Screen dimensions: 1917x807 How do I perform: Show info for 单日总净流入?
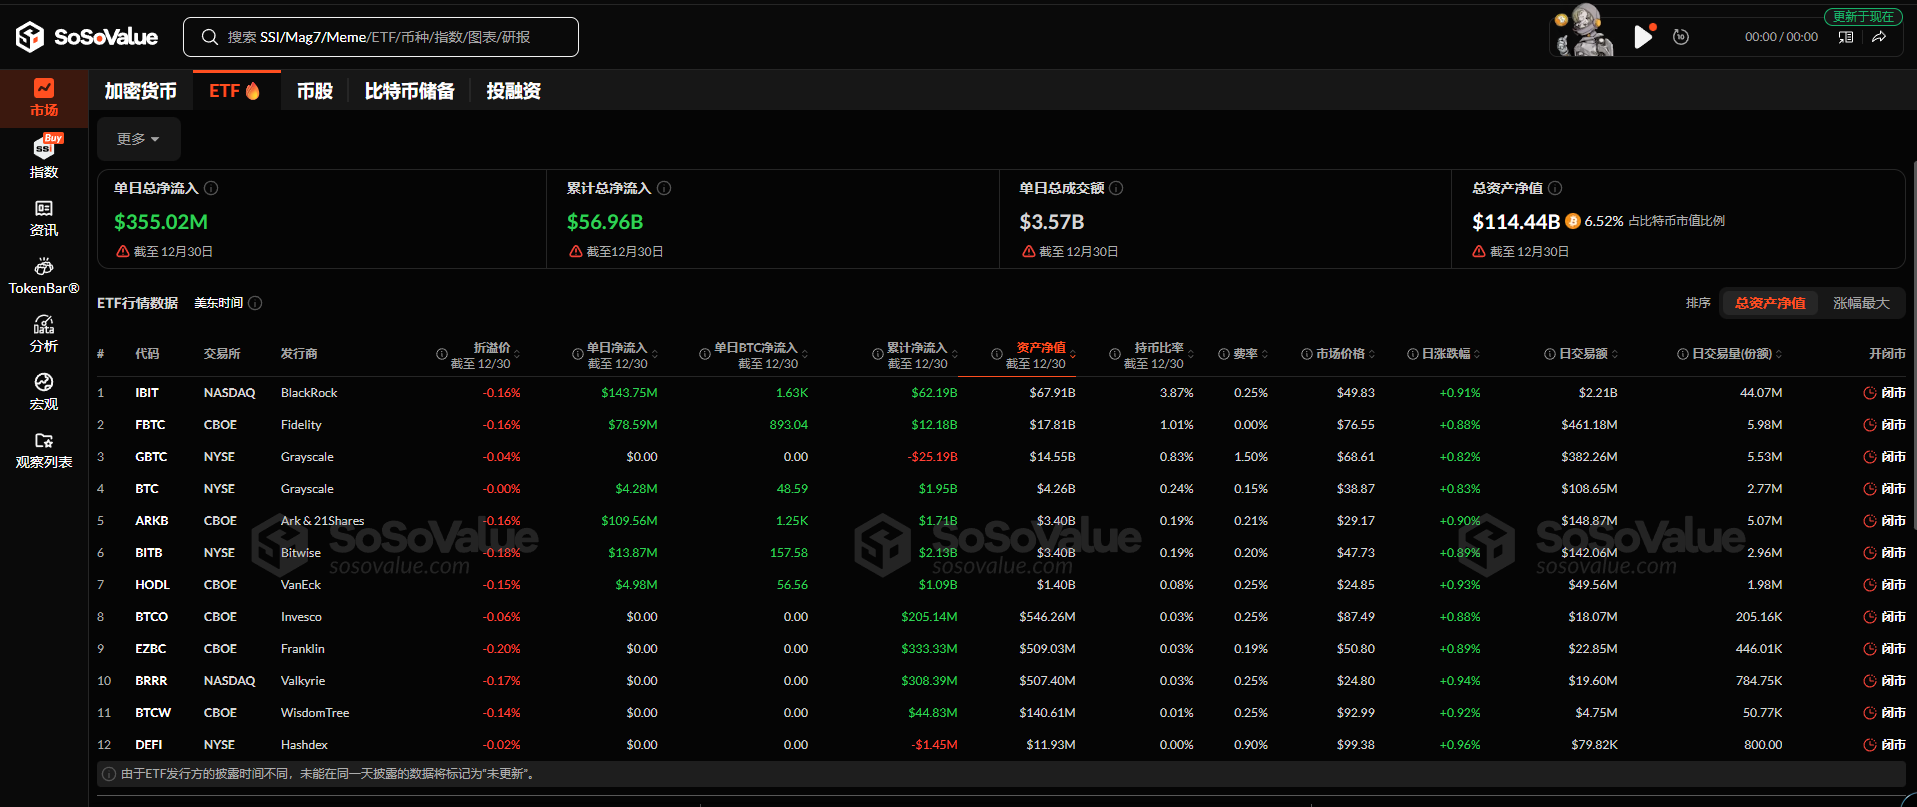click(211, 188)
